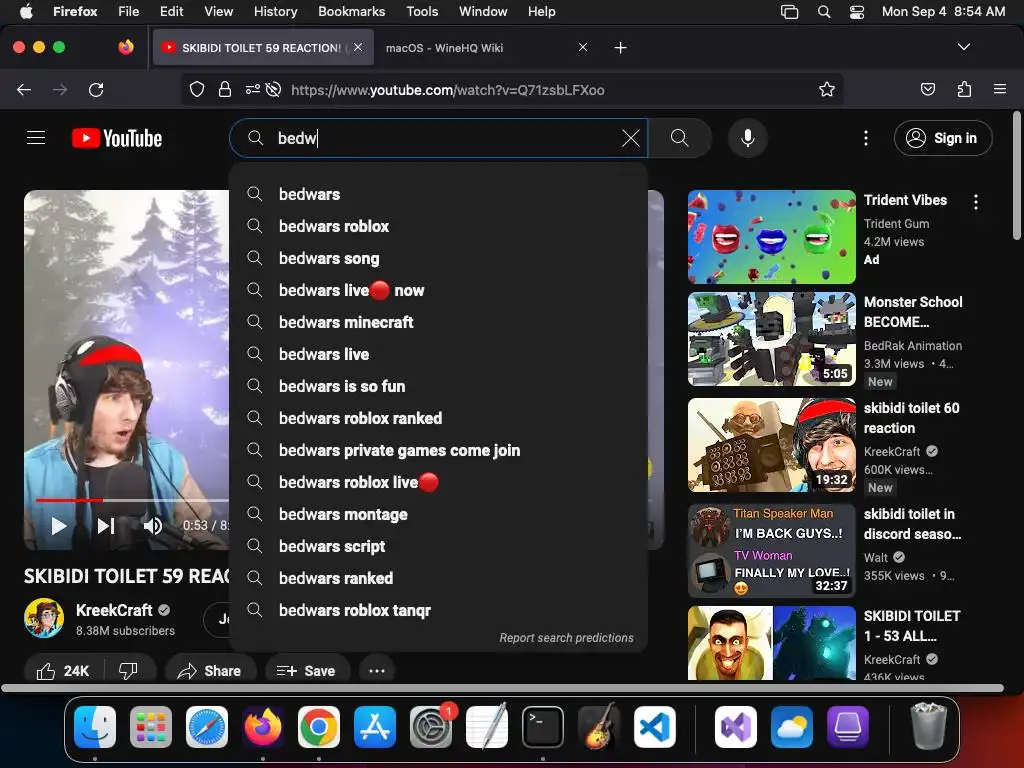The width and height of the screenshot is (1024, 768).
Task: Pick 'bedwars roblox ranked' suggestion
Action: click(x=438, y=418)
